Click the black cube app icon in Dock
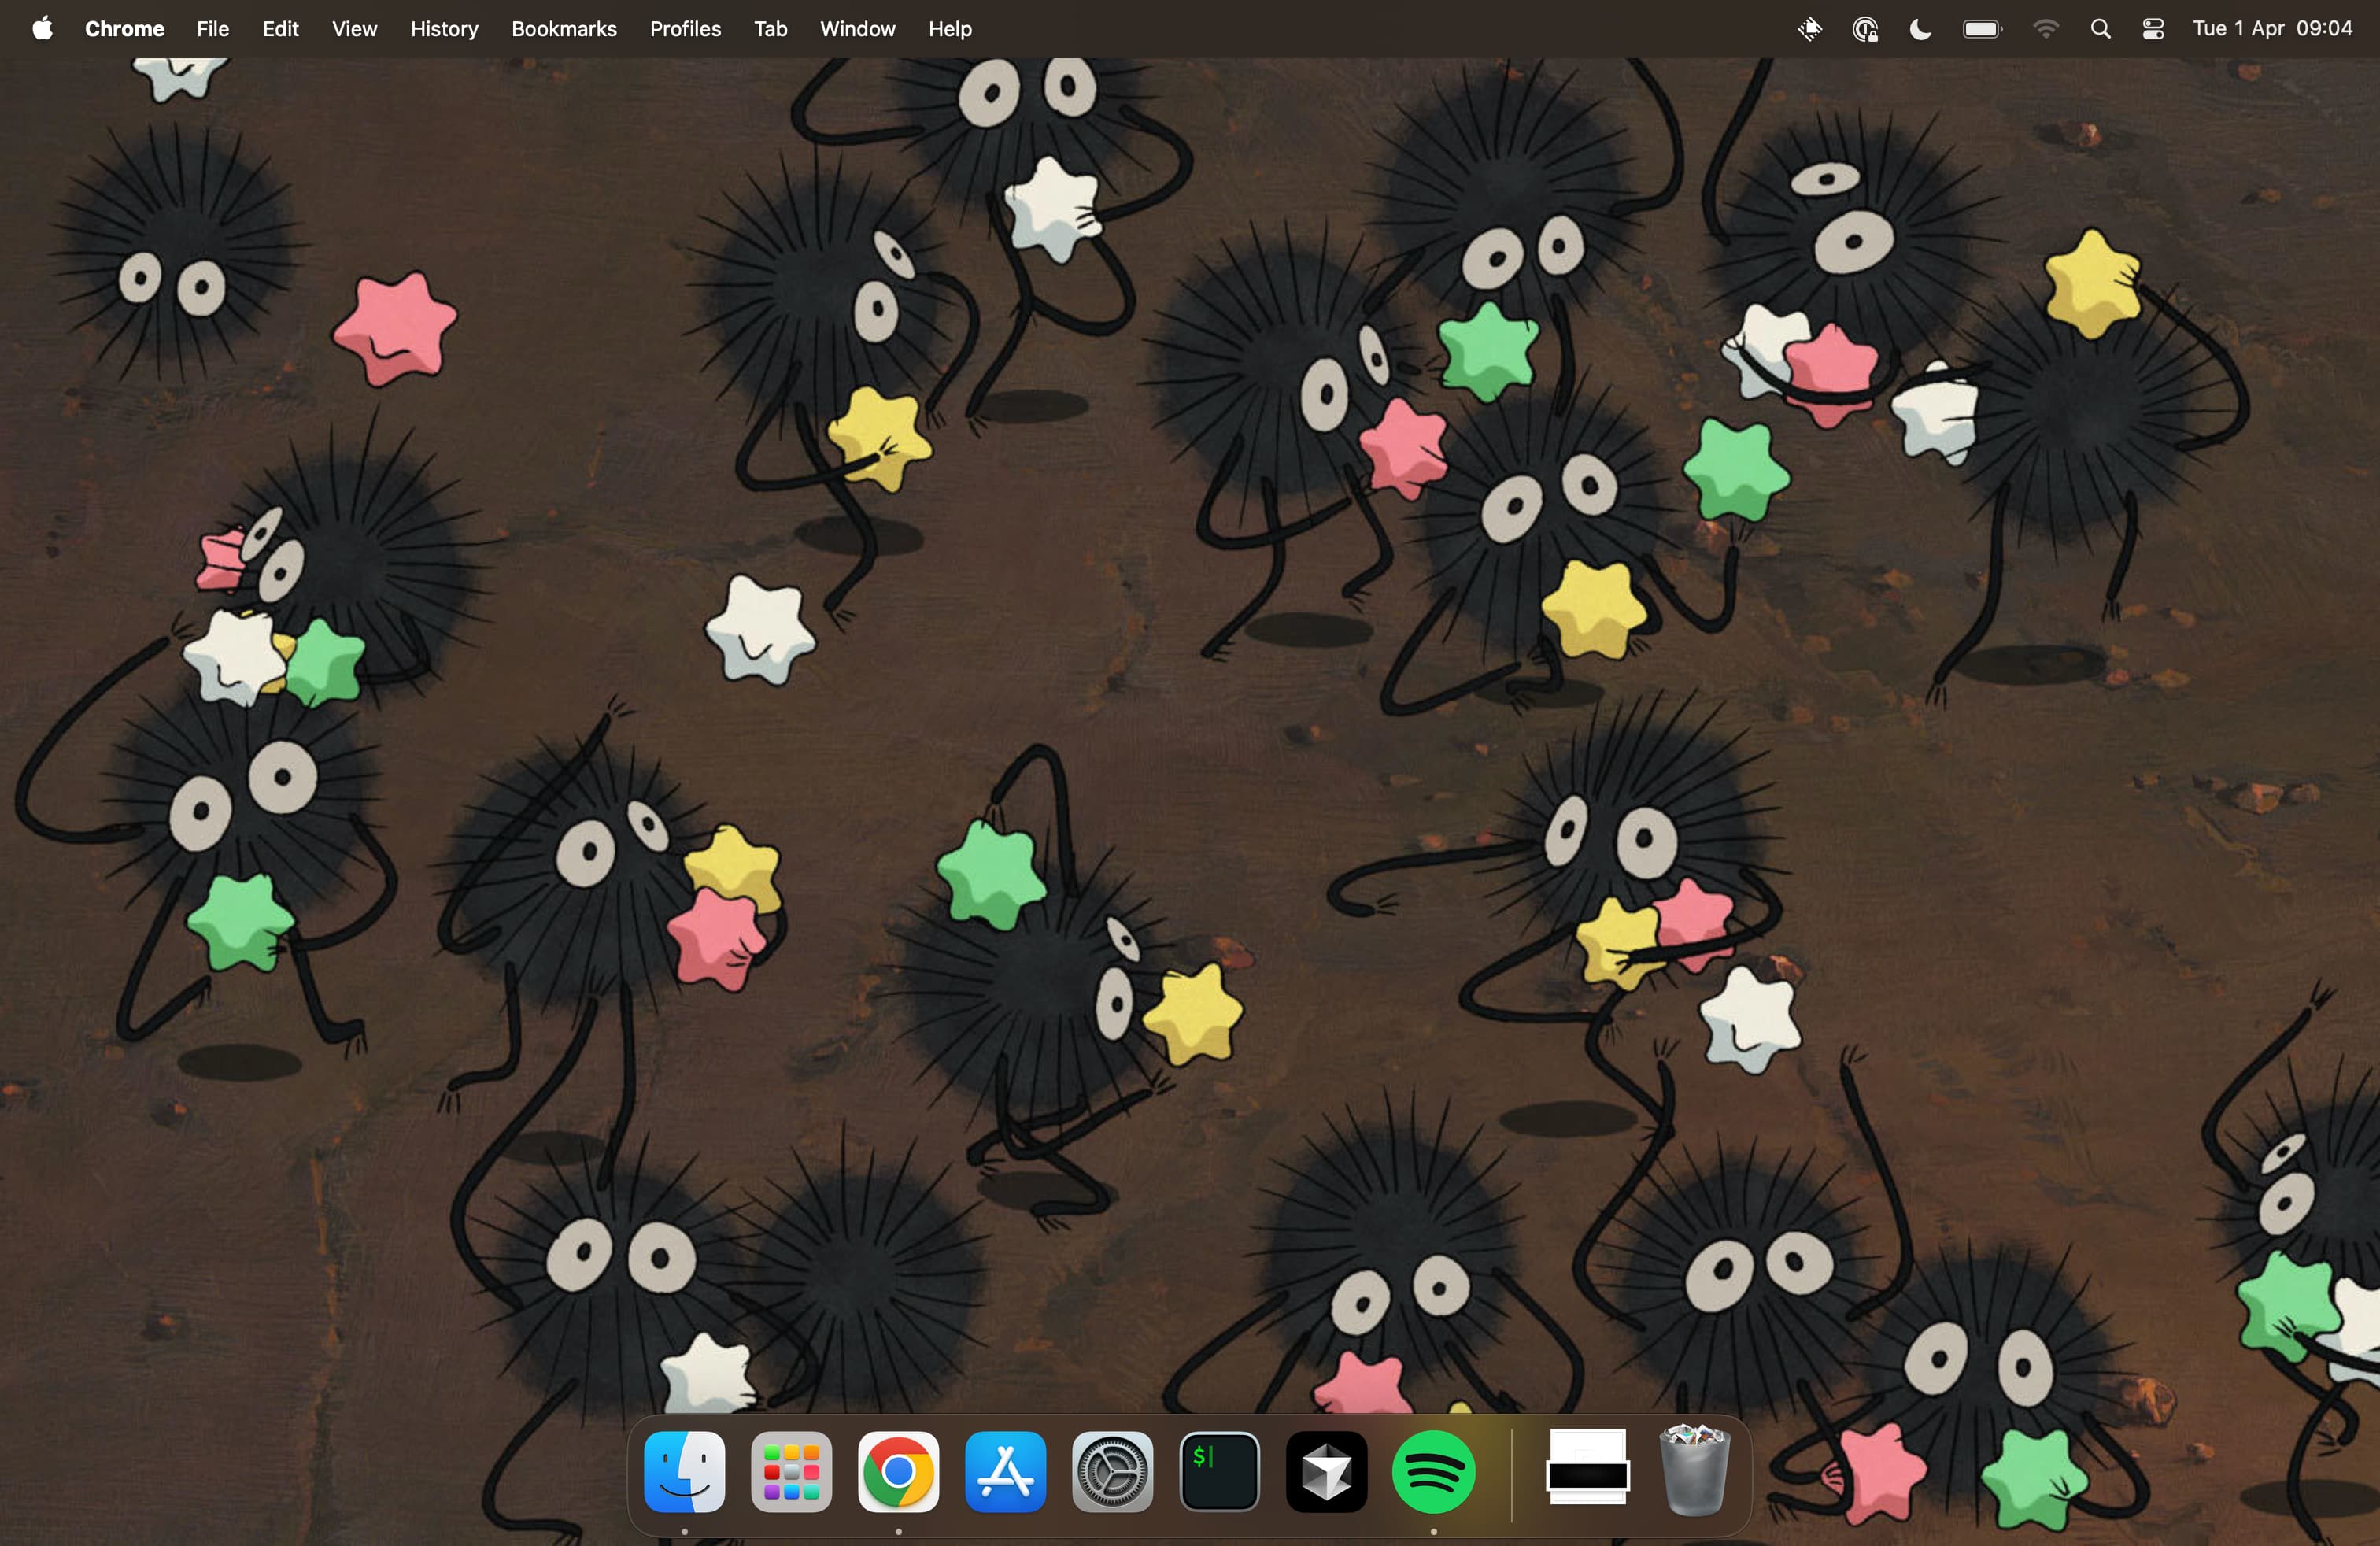This screenshot has height=1546, width=2380. click(1326, 1471)
